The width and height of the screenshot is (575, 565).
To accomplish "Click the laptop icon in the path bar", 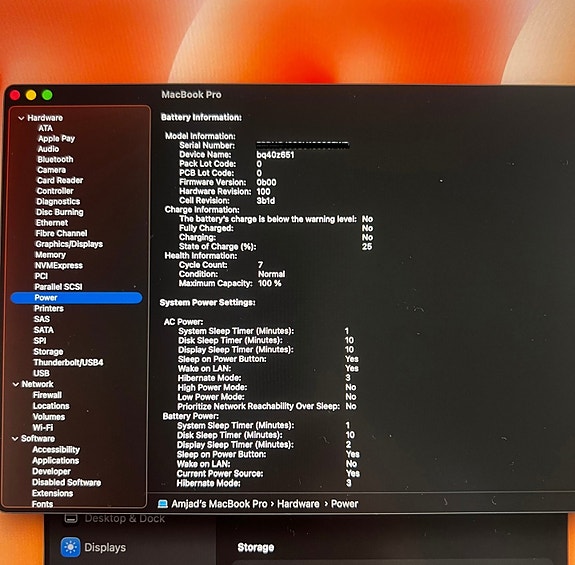I will [162, 504].
